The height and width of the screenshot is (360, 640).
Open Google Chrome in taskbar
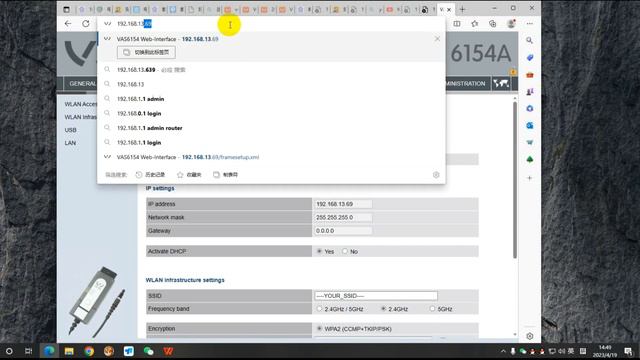[89, 351]
